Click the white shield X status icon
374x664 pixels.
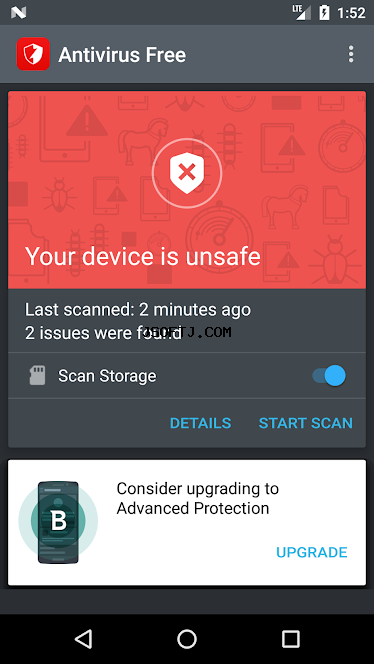[x=186, y=172]
